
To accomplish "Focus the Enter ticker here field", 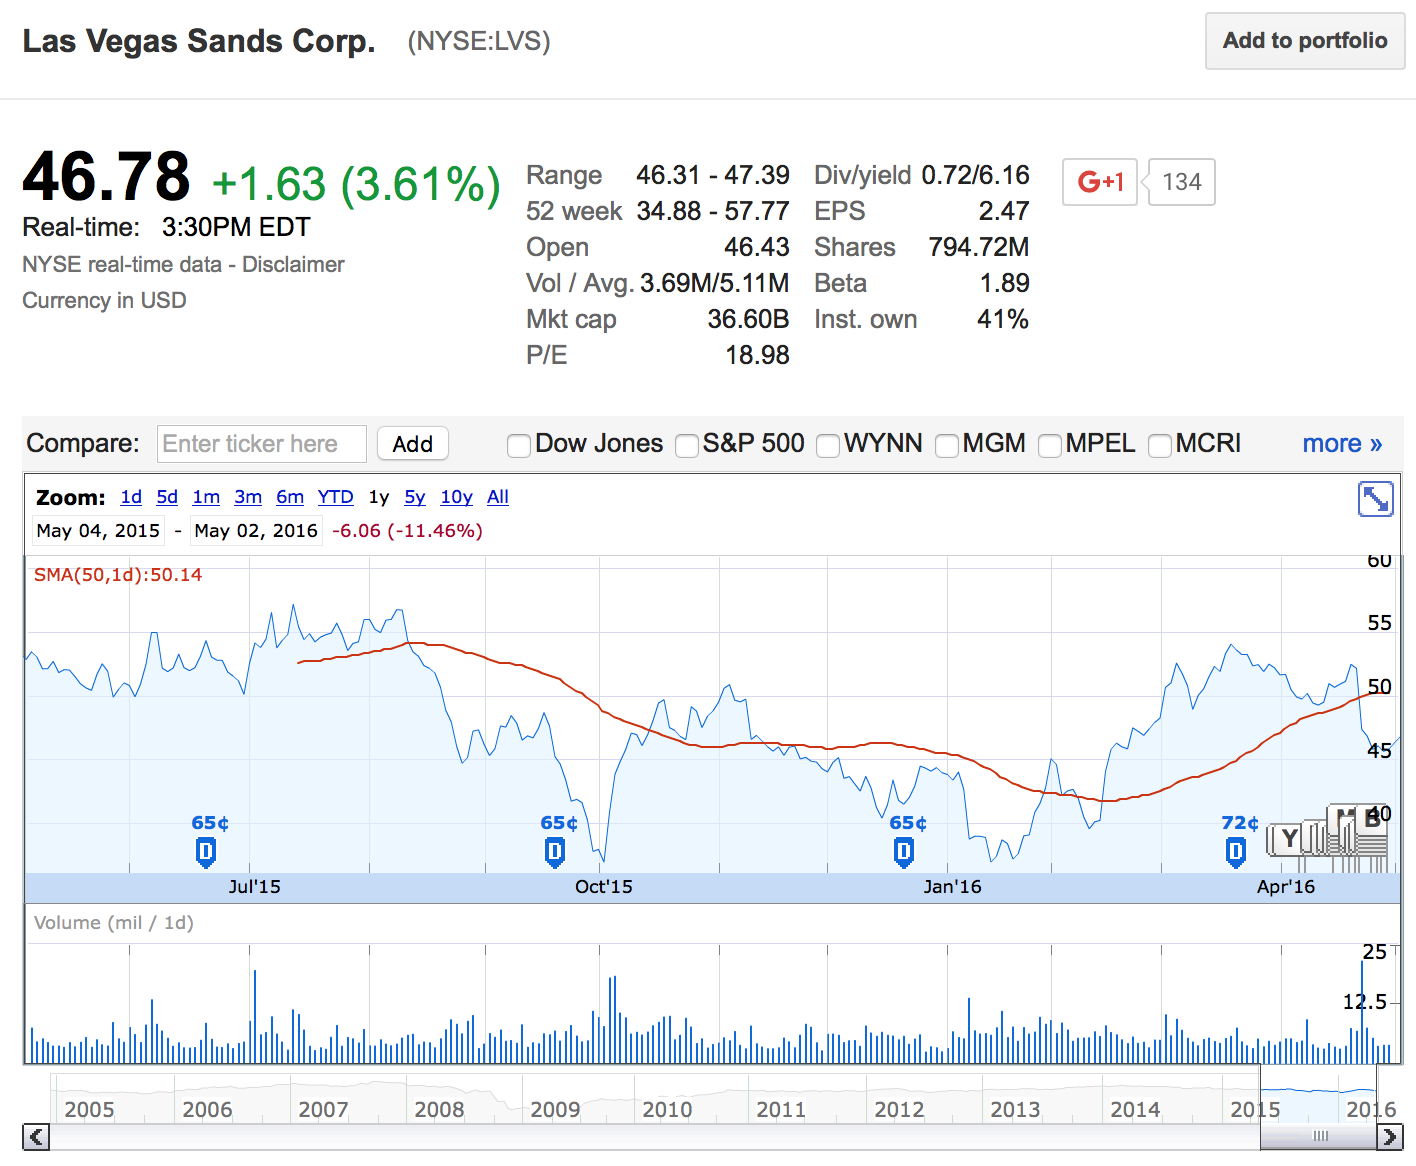I will [262, 444].
